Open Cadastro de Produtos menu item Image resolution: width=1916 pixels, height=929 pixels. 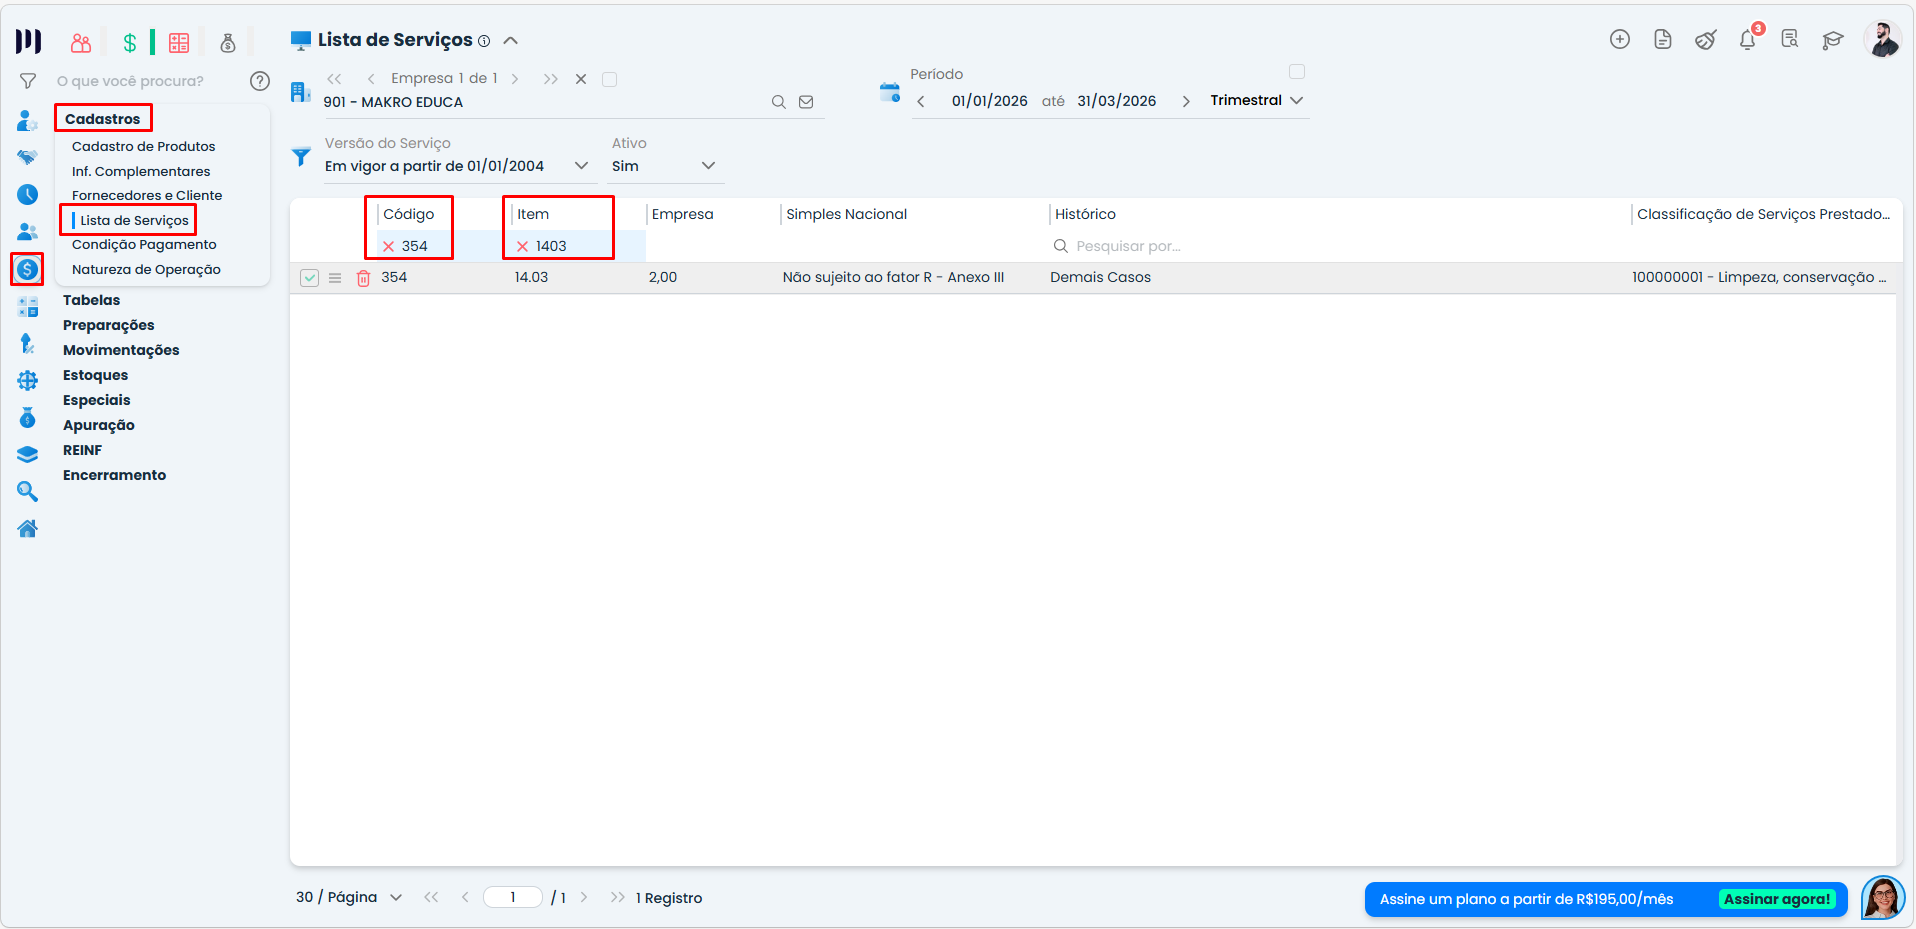[144, 146]
